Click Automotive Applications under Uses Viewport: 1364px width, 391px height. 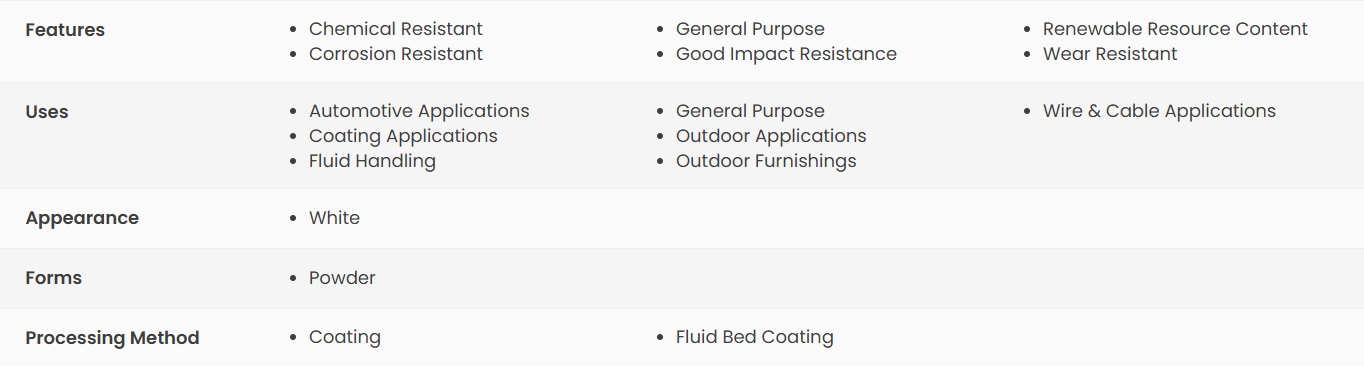(x=419, y=111)
